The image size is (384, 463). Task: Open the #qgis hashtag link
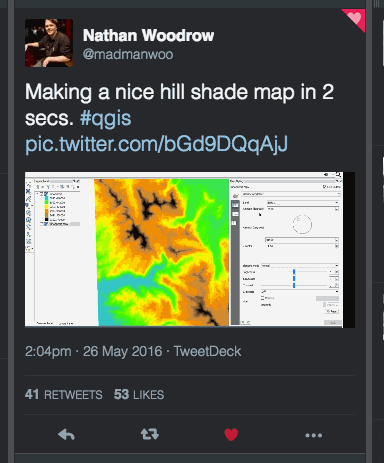point(106,118)
